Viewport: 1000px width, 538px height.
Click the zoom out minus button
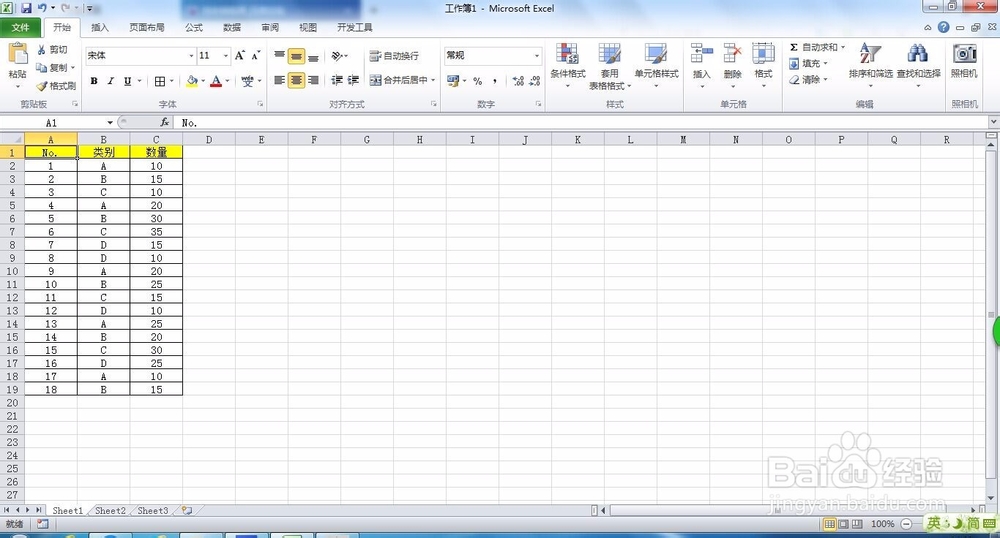click(x=906, y=524)
